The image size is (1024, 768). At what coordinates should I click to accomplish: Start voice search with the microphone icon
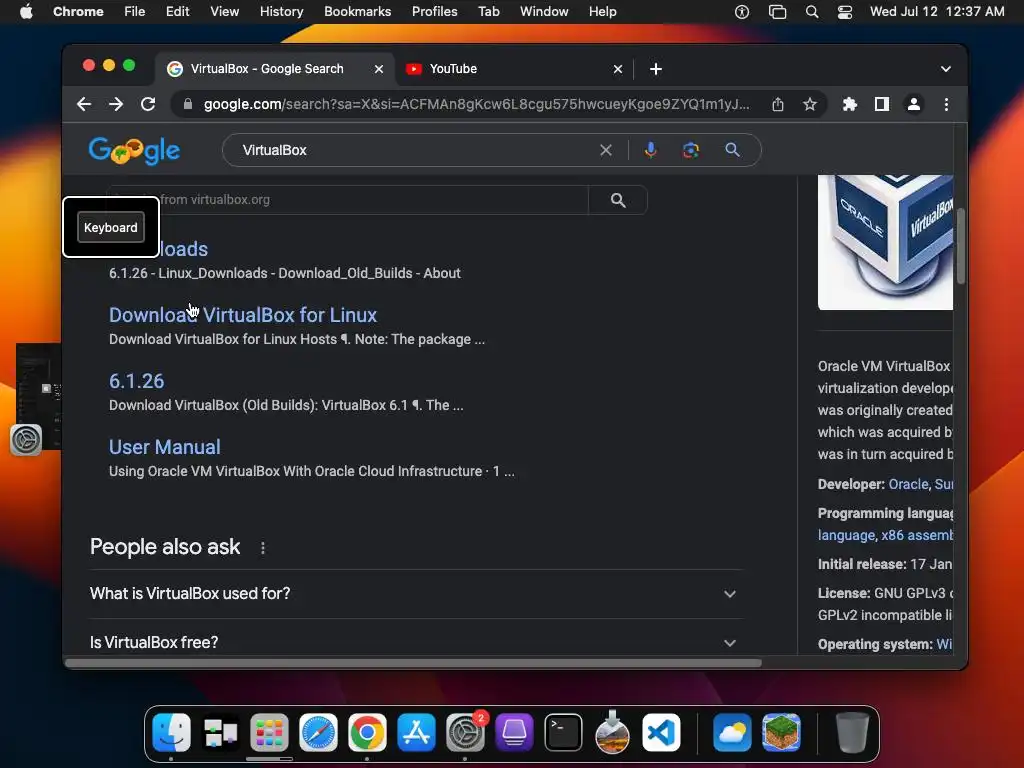650,150
